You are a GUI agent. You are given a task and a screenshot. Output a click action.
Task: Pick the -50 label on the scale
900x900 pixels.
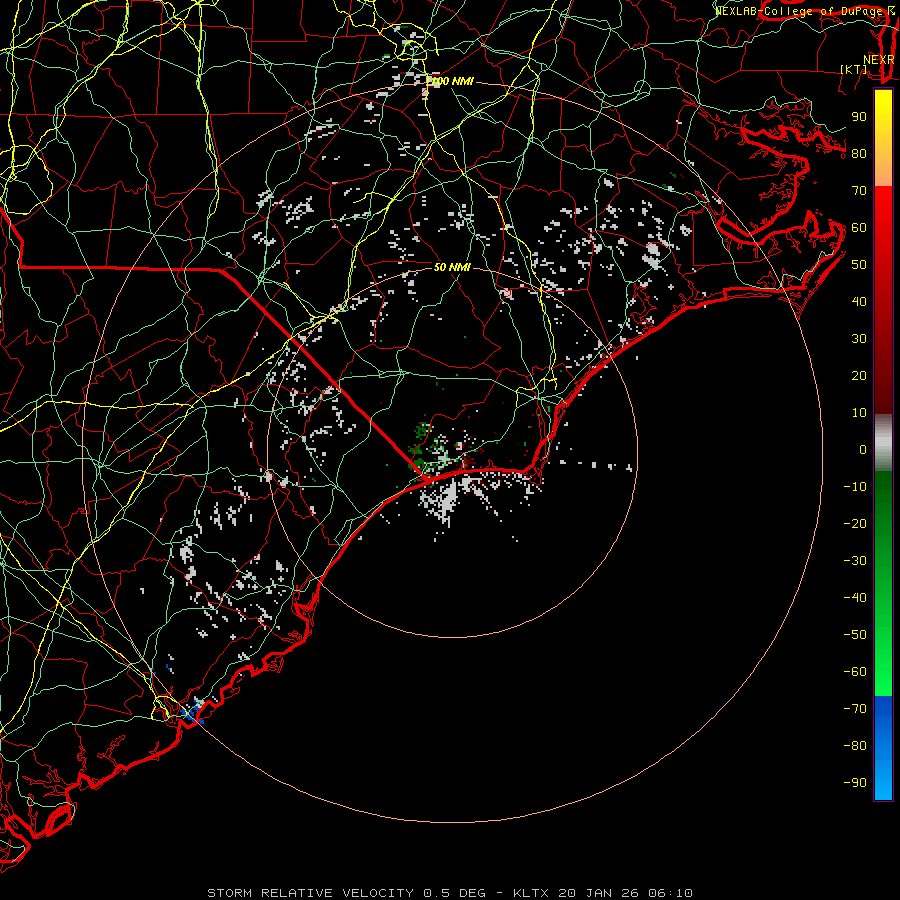855,635
